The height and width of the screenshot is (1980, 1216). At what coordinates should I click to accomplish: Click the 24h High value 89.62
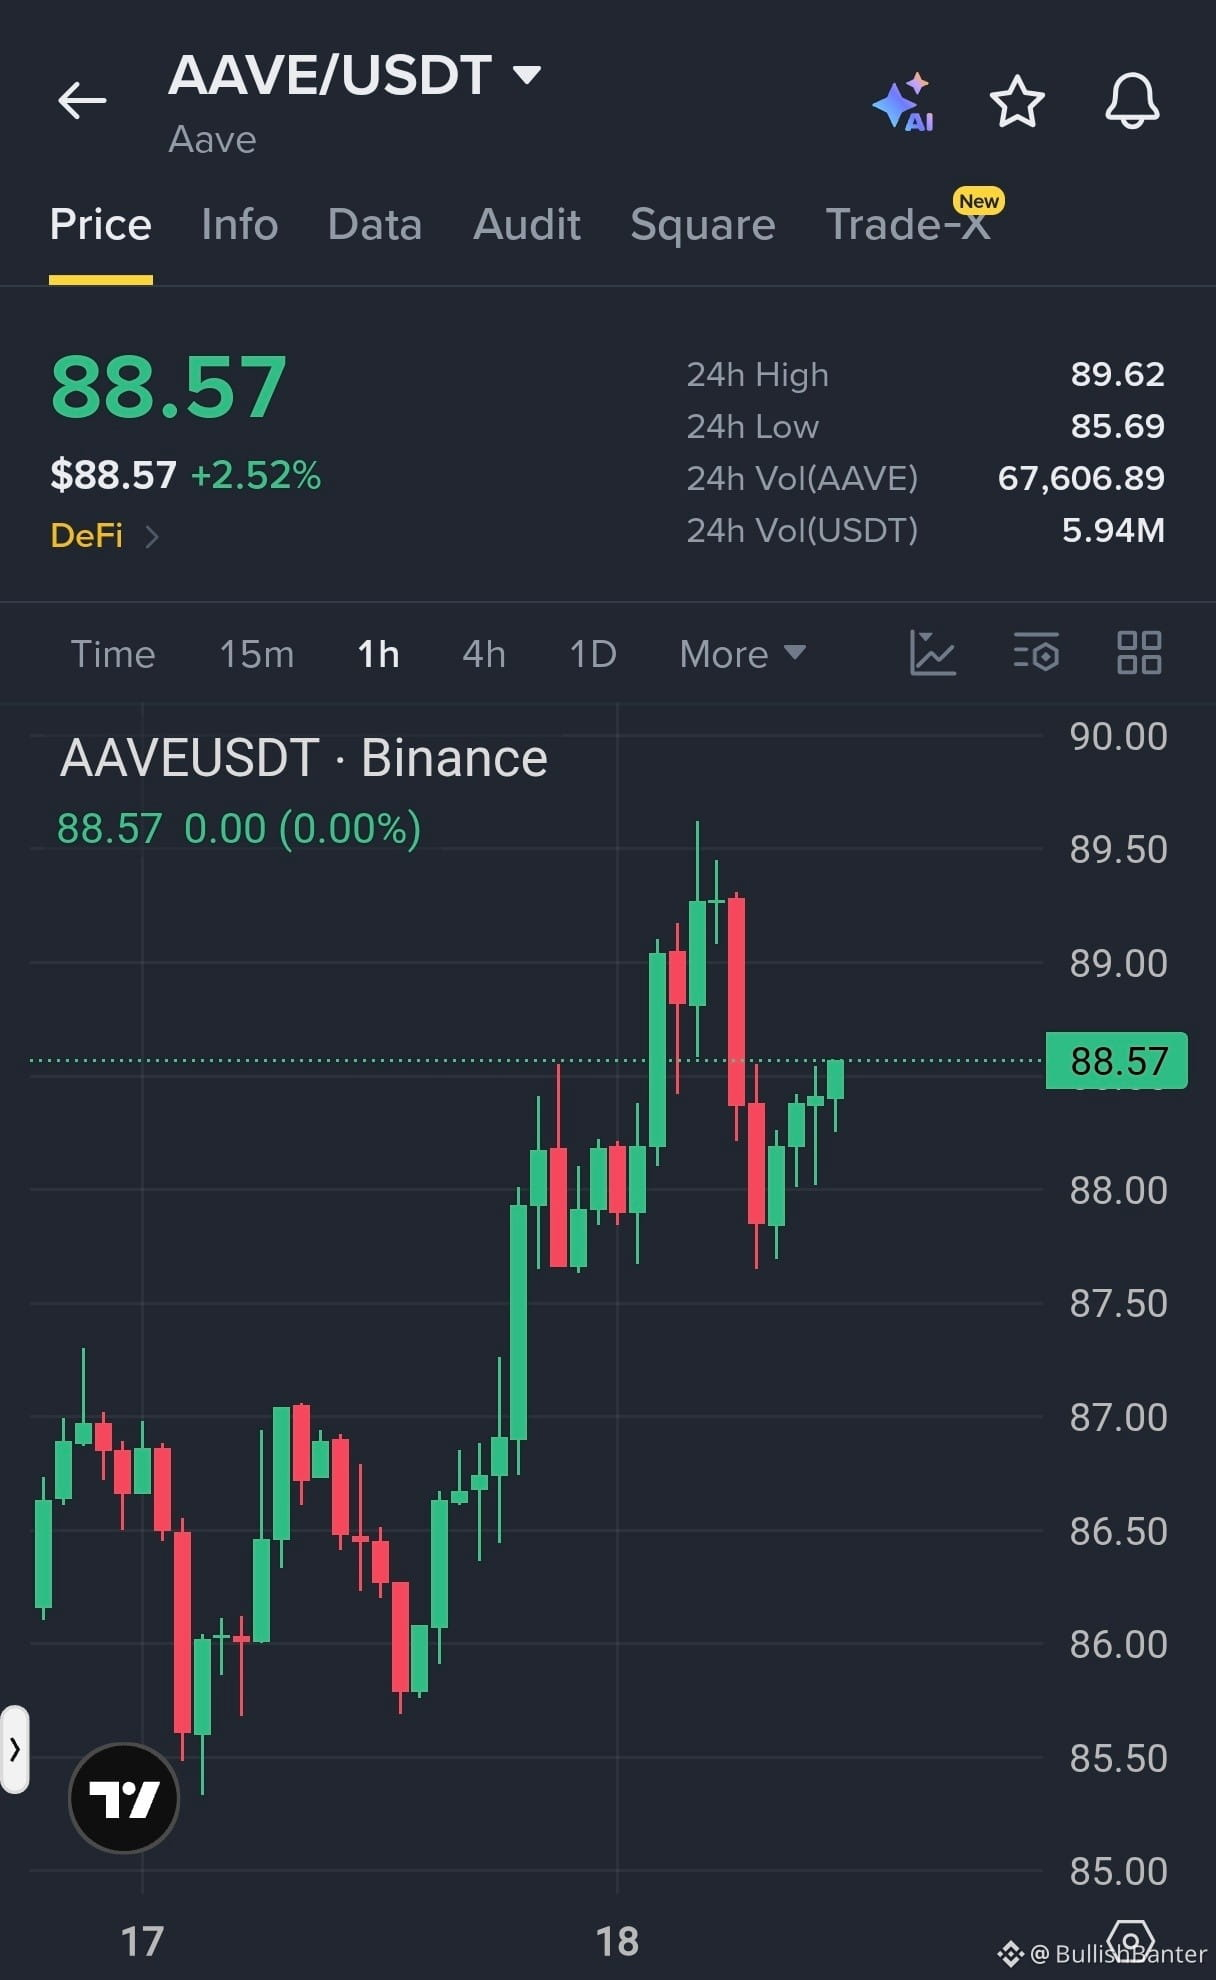point(1118,374)
